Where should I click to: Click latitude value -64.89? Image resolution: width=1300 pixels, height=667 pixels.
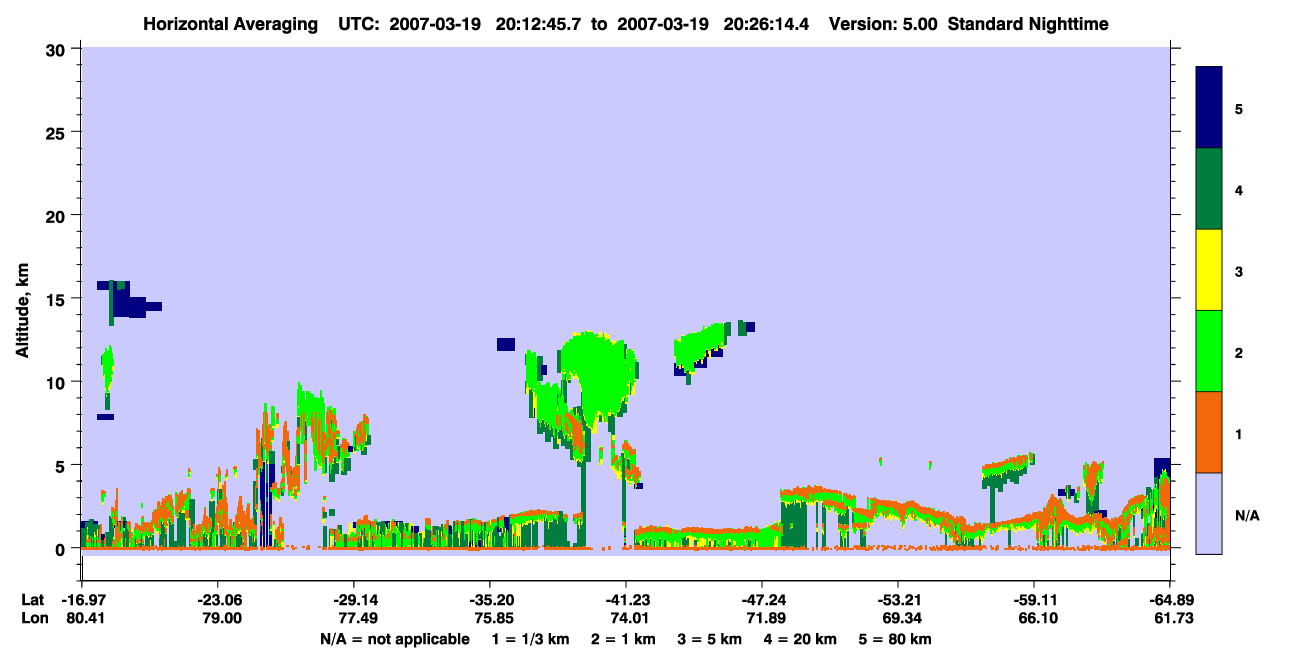pos(1170,600)
